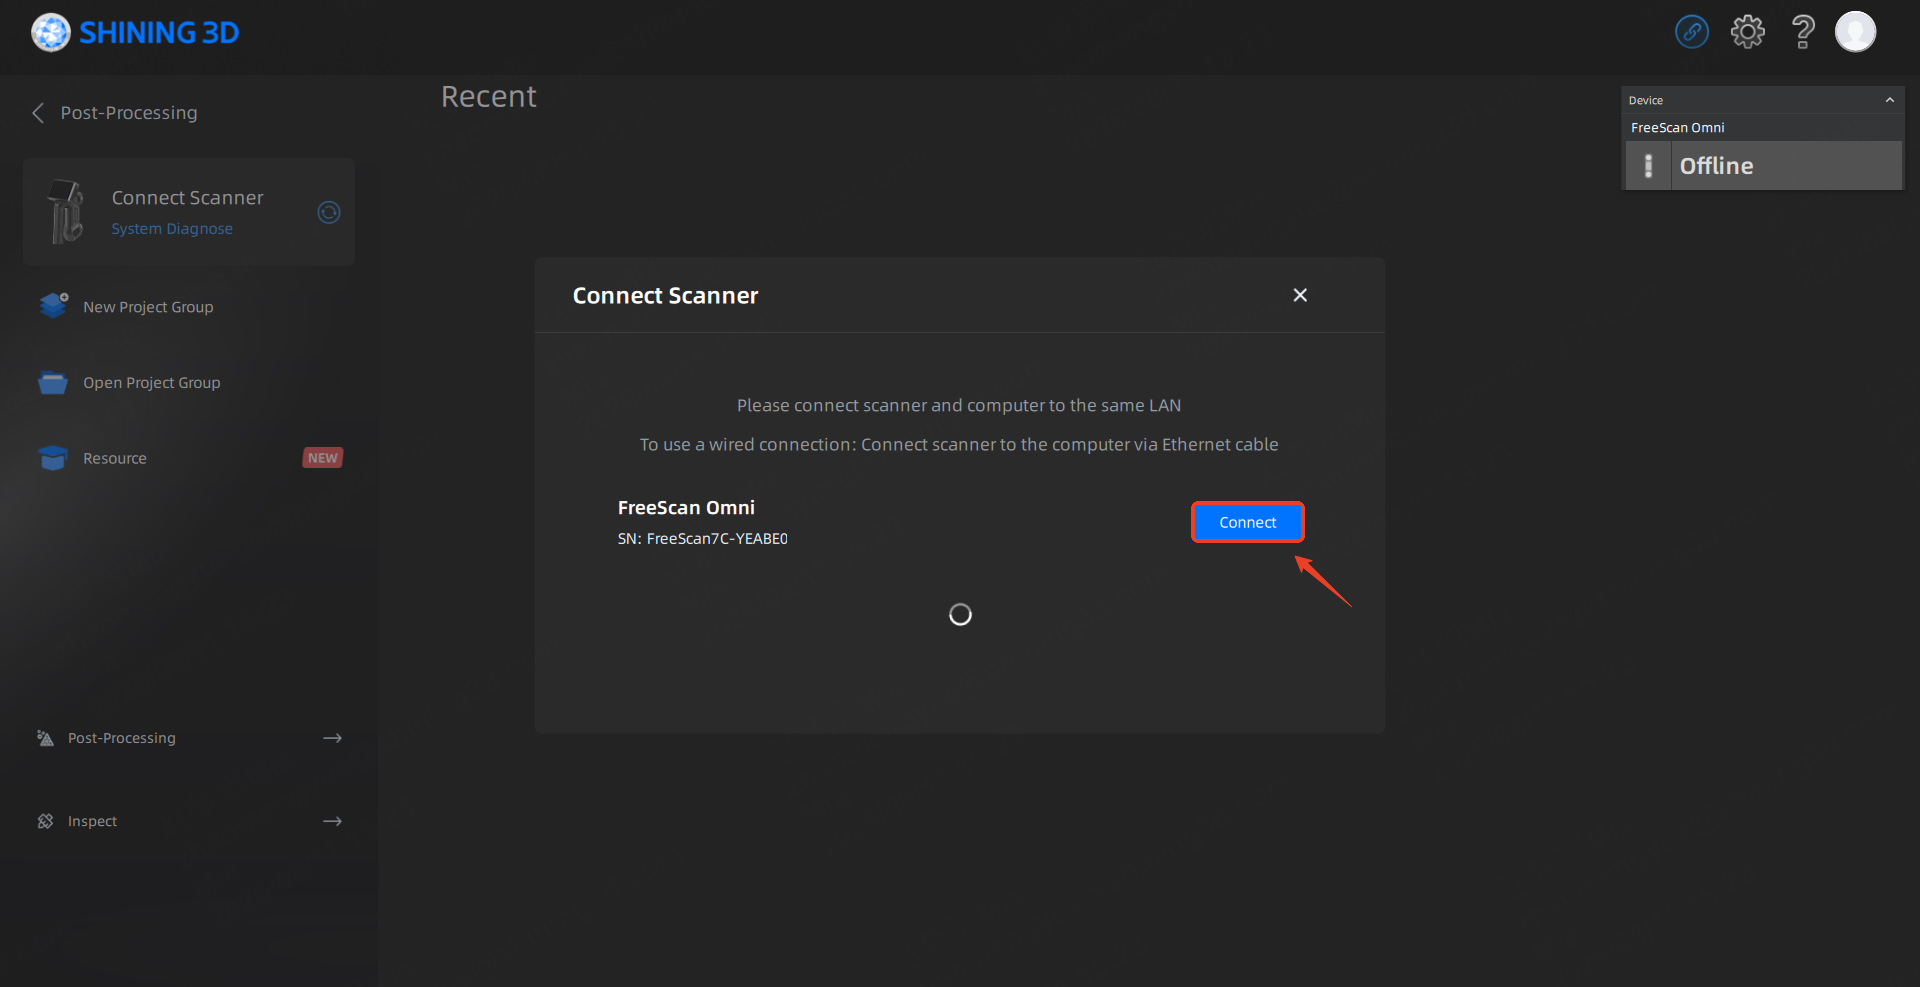This screenshot has height=987, width=1920.
Task: Click the Post-Processing icon at bottom sidebar
Action: pos(45,738)
